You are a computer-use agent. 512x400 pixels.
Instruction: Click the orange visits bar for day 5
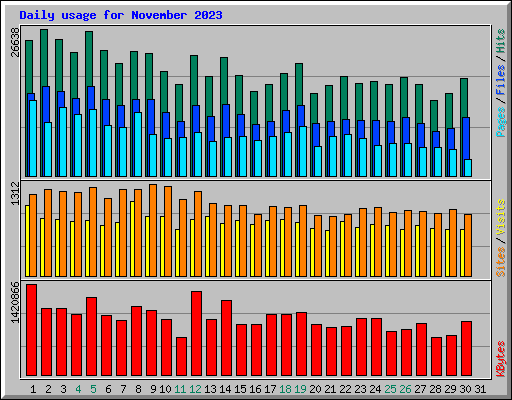93,232
